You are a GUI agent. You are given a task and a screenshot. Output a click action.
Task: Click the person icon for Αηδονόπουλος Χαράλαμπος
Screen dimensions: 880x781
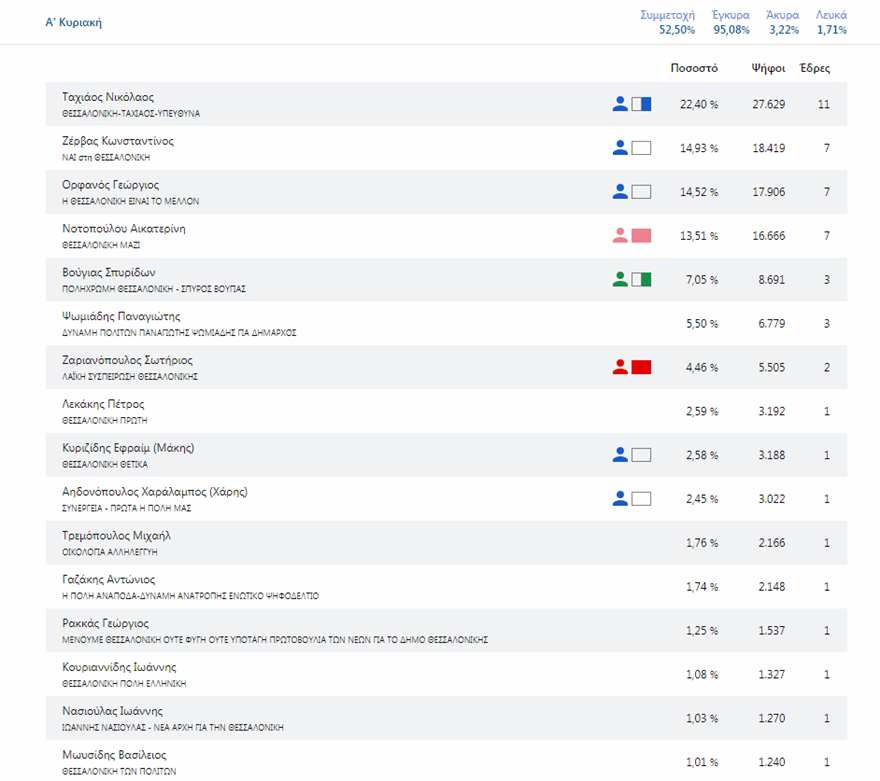(620, 498)
